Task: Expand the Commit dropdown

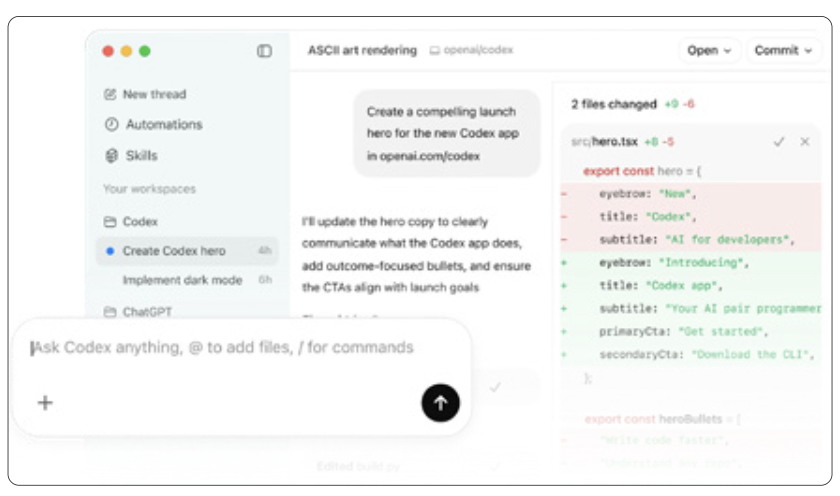Action: coord(783,50)
